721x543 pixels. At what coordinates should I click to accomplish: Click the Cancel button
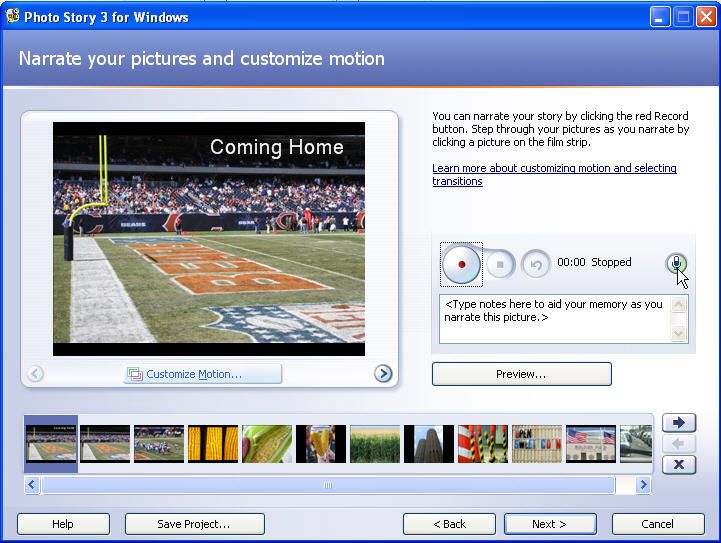click(658, 524)
